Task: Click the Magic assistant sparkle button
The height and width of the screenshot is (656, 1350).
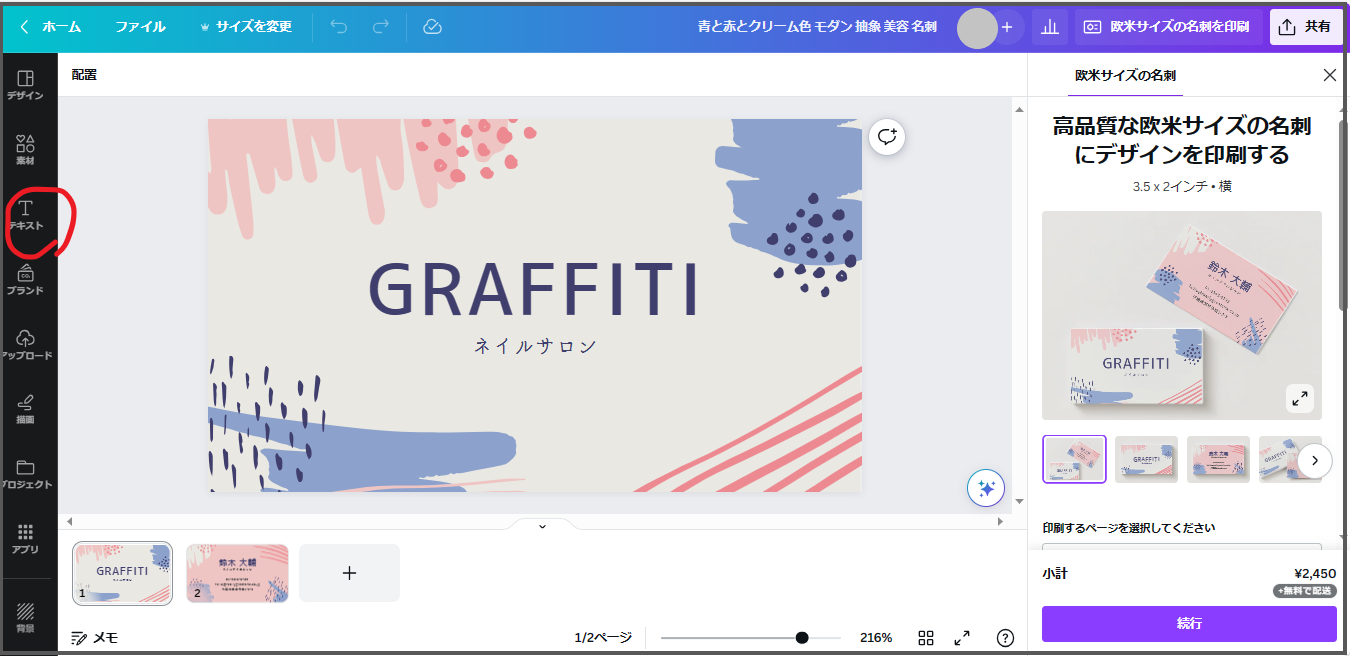Action: (985, 488)
